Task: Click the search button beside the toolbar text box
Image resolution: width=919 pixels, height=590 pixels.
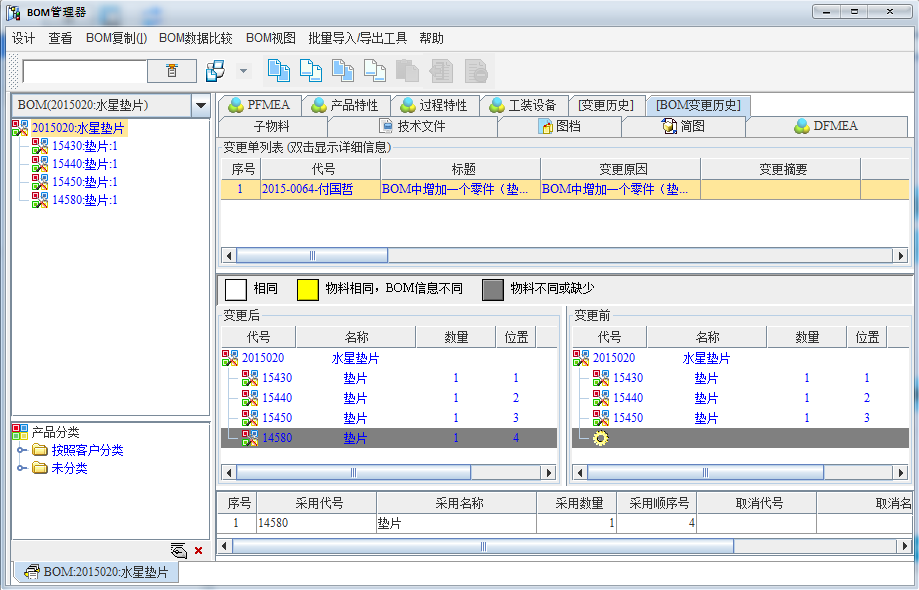Action: coord(171,71)
